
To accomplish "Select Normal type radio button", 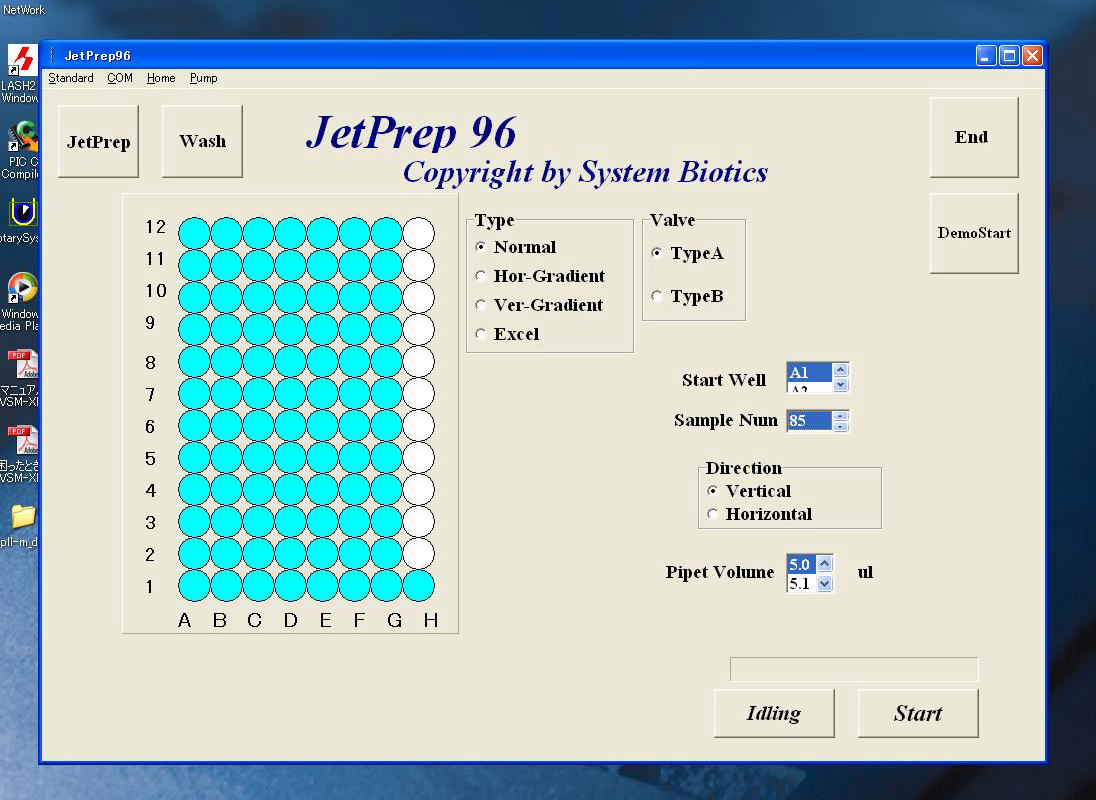I will click(x=480, y=247).
